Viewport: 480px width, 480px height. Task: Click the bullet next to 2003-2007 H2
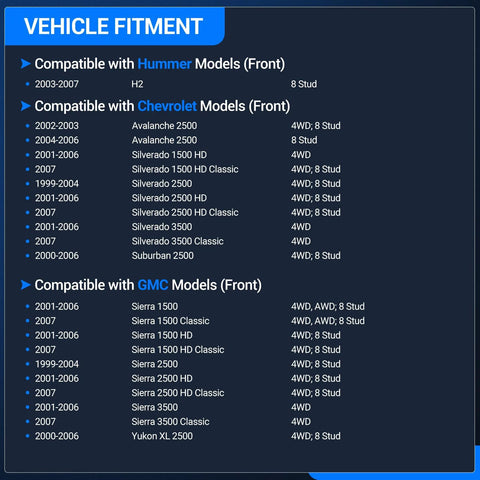coord(28,84)
